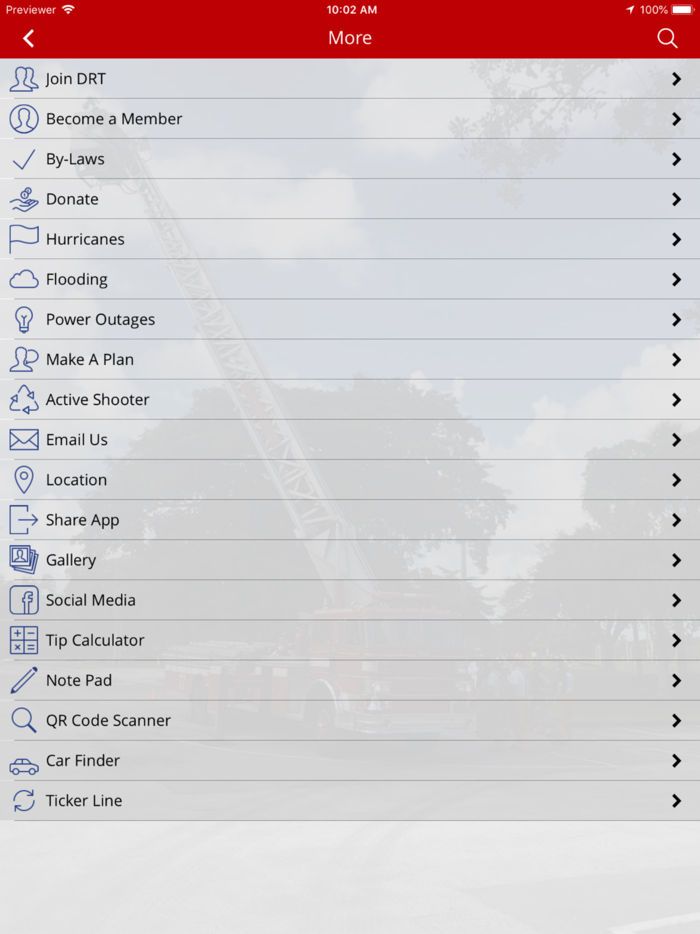
Task: Open the Active Shooter menu item
Action: tap(97, 400)
